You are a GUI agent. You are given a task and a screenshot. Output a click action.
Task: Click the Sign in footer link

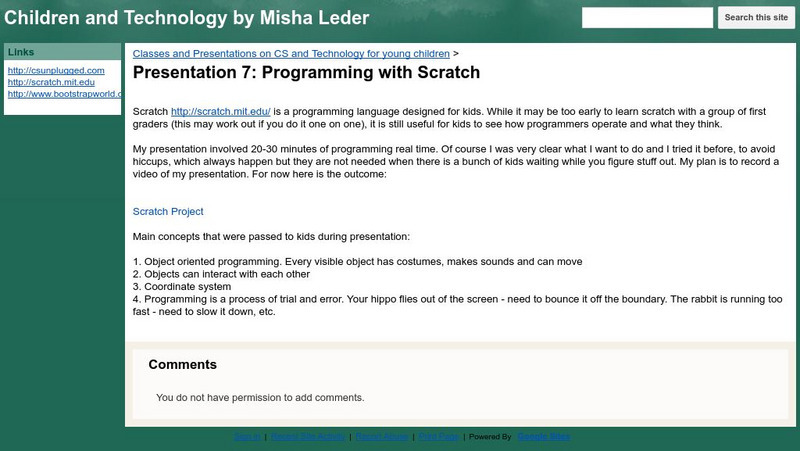pos(247,437)
